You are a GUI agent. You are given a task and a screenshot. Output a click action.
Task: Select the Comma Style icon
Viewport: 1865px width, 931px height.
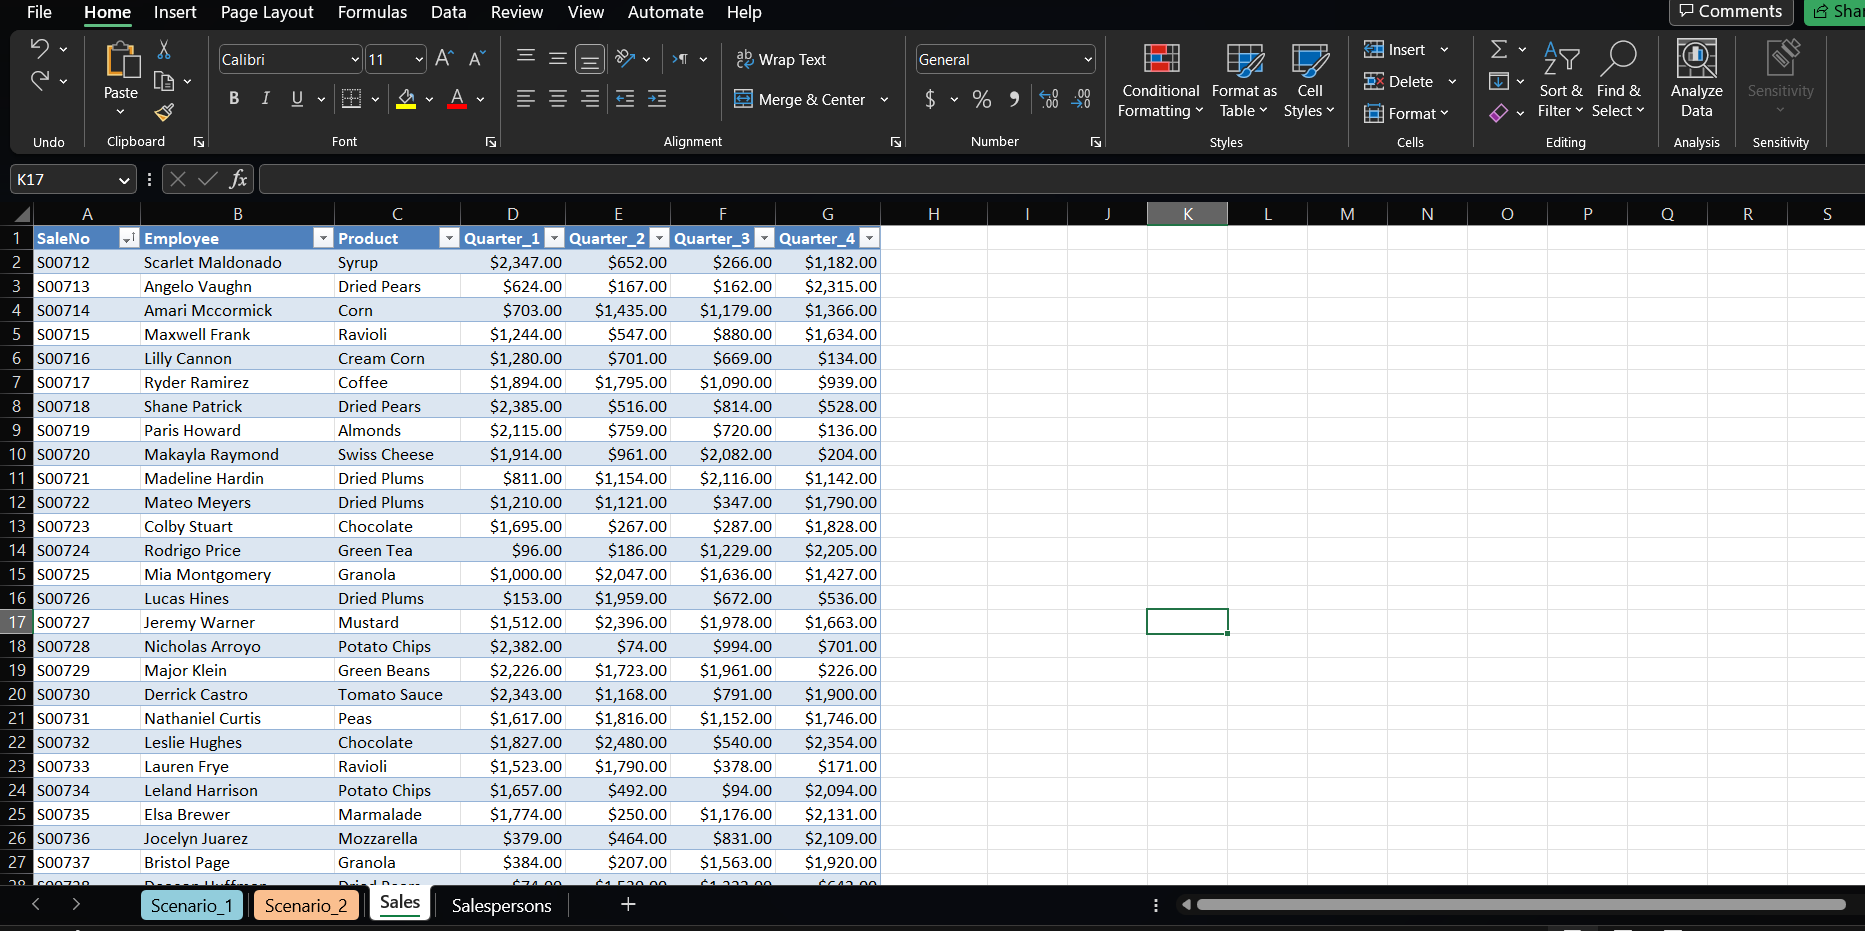tap(1013, 99)
